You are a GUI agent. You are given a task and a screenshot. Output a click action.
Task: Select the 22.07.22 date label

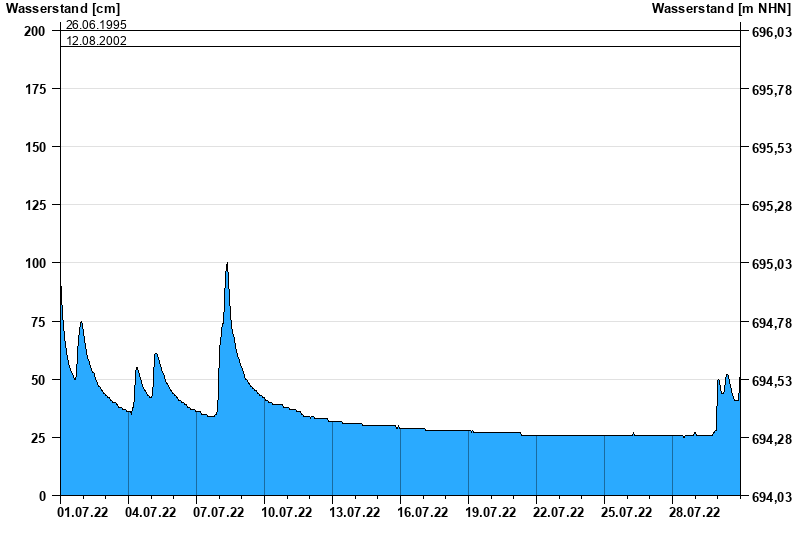[558, 513]
